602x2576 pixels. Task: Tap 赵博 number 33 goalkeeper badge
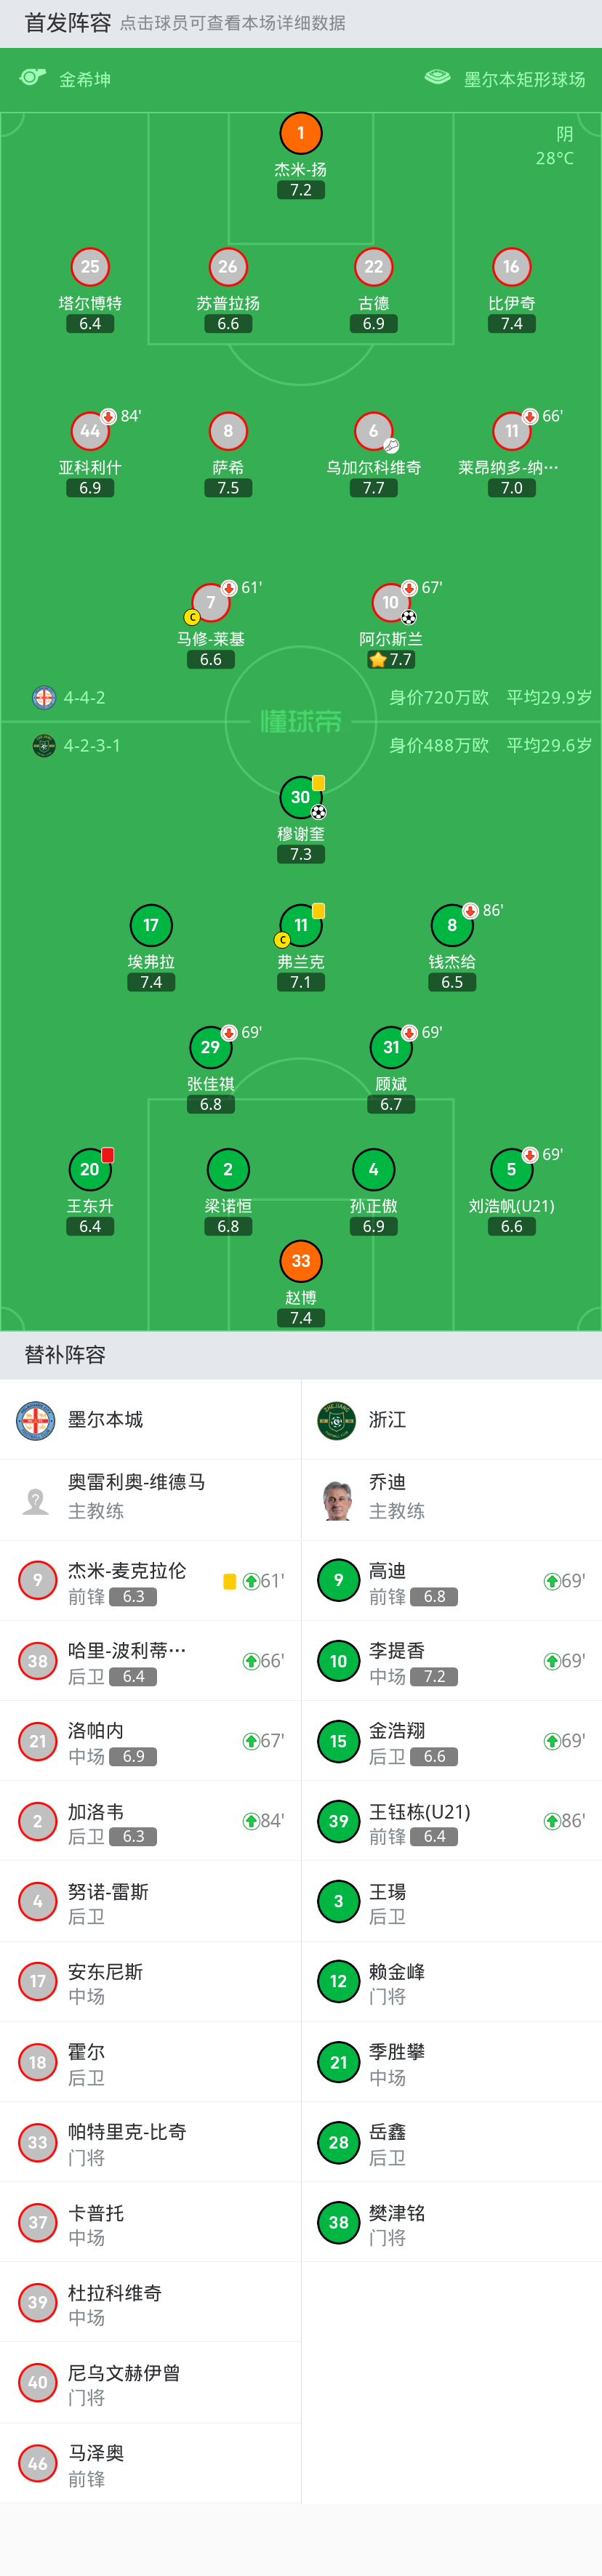click(x=301, y=1261)
